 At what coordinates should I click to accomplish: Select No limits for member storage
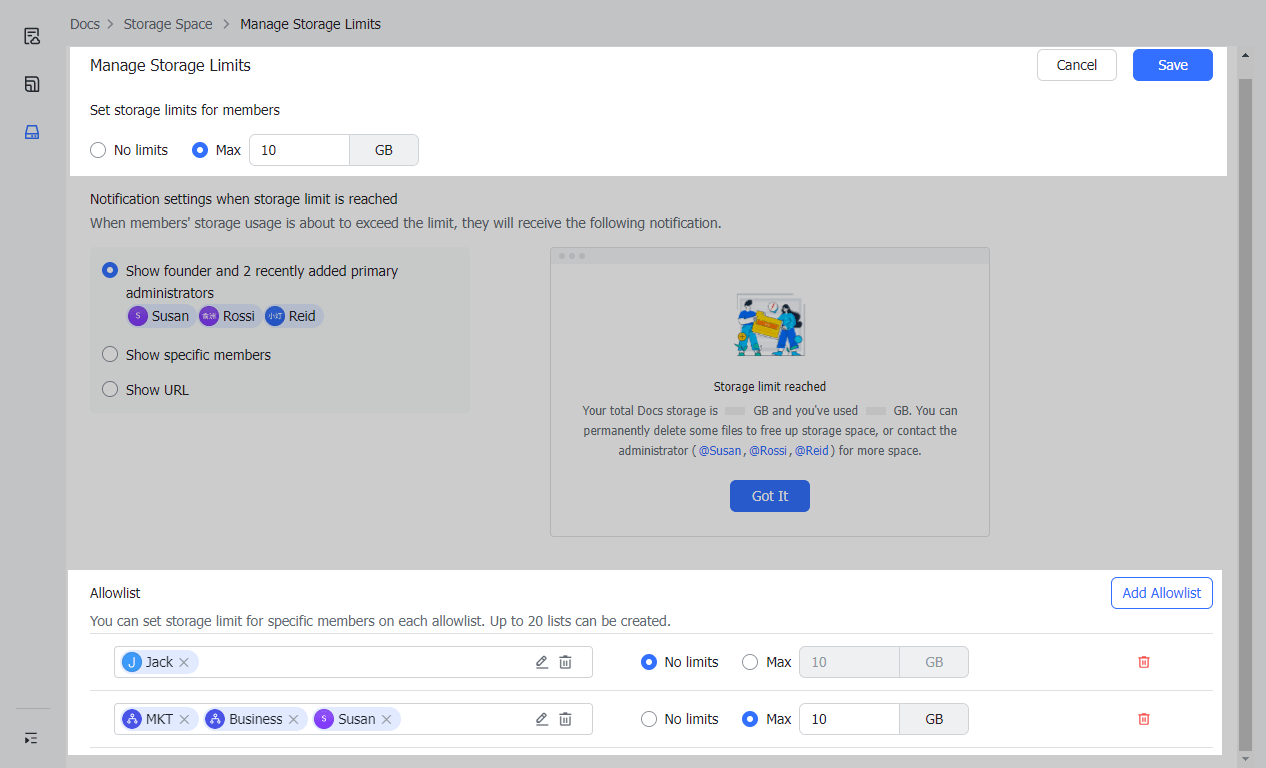tap(98, 150)
